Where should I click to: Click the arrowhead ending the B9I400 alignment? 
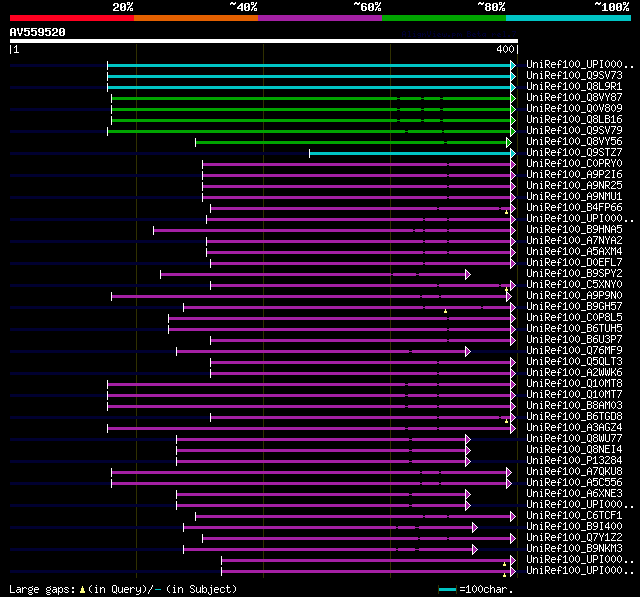tap(475, 528)
